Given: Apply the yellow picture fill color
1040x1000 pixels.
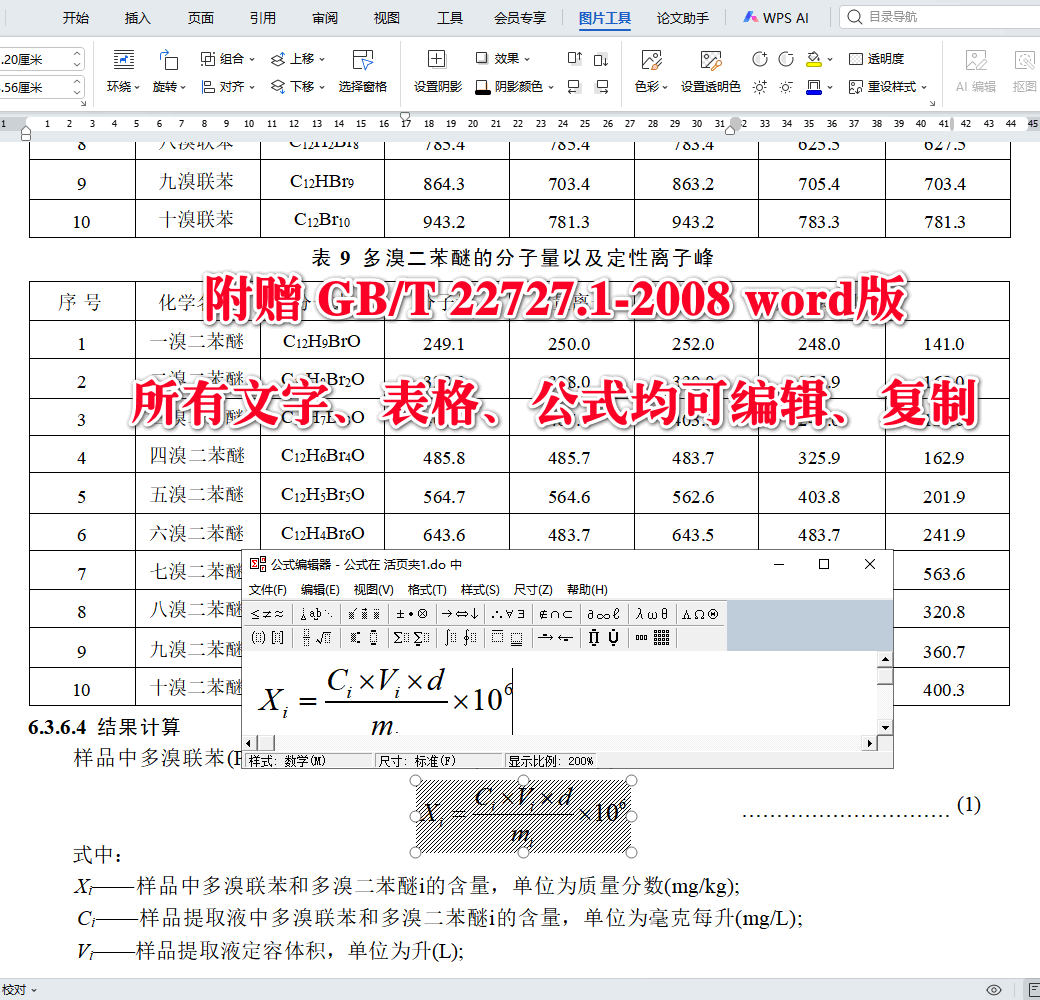Looking at the screenshot, I should pos(814,59).
